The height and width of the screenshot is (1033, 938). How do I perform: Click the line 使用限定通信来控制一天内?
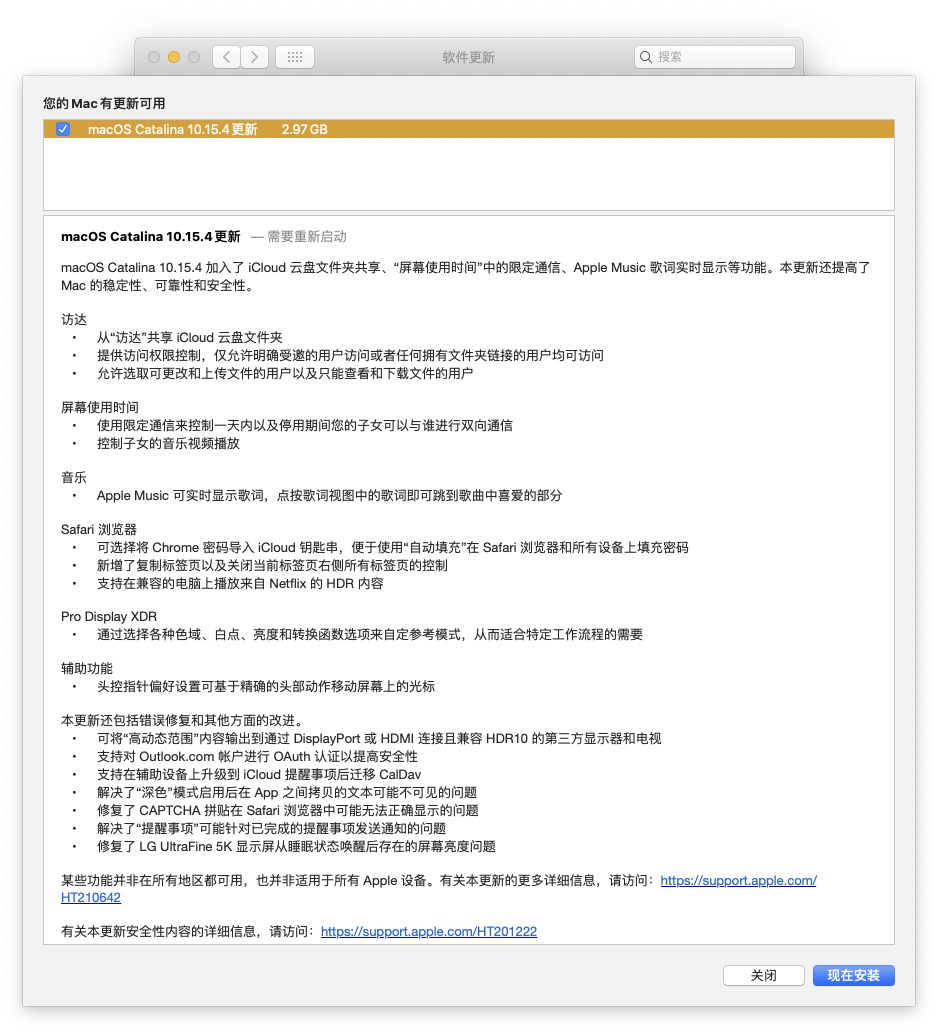point(304,425)
